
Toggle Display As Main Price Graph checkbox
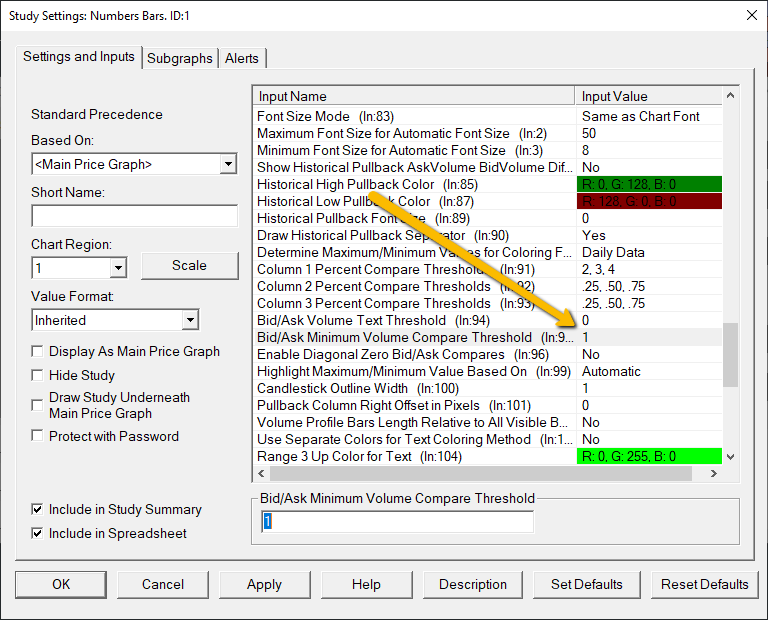(x=37, y=351)
